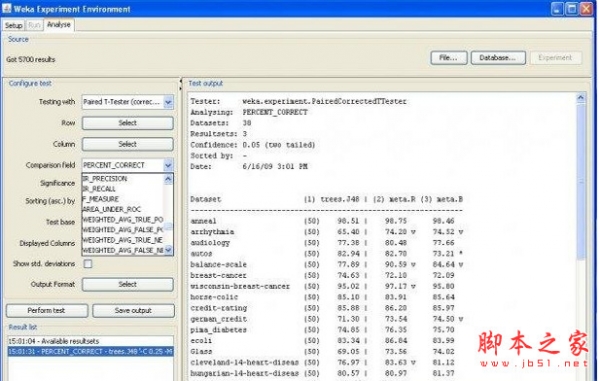
Task: Open the Database... source button
Action: coord(498,58)
